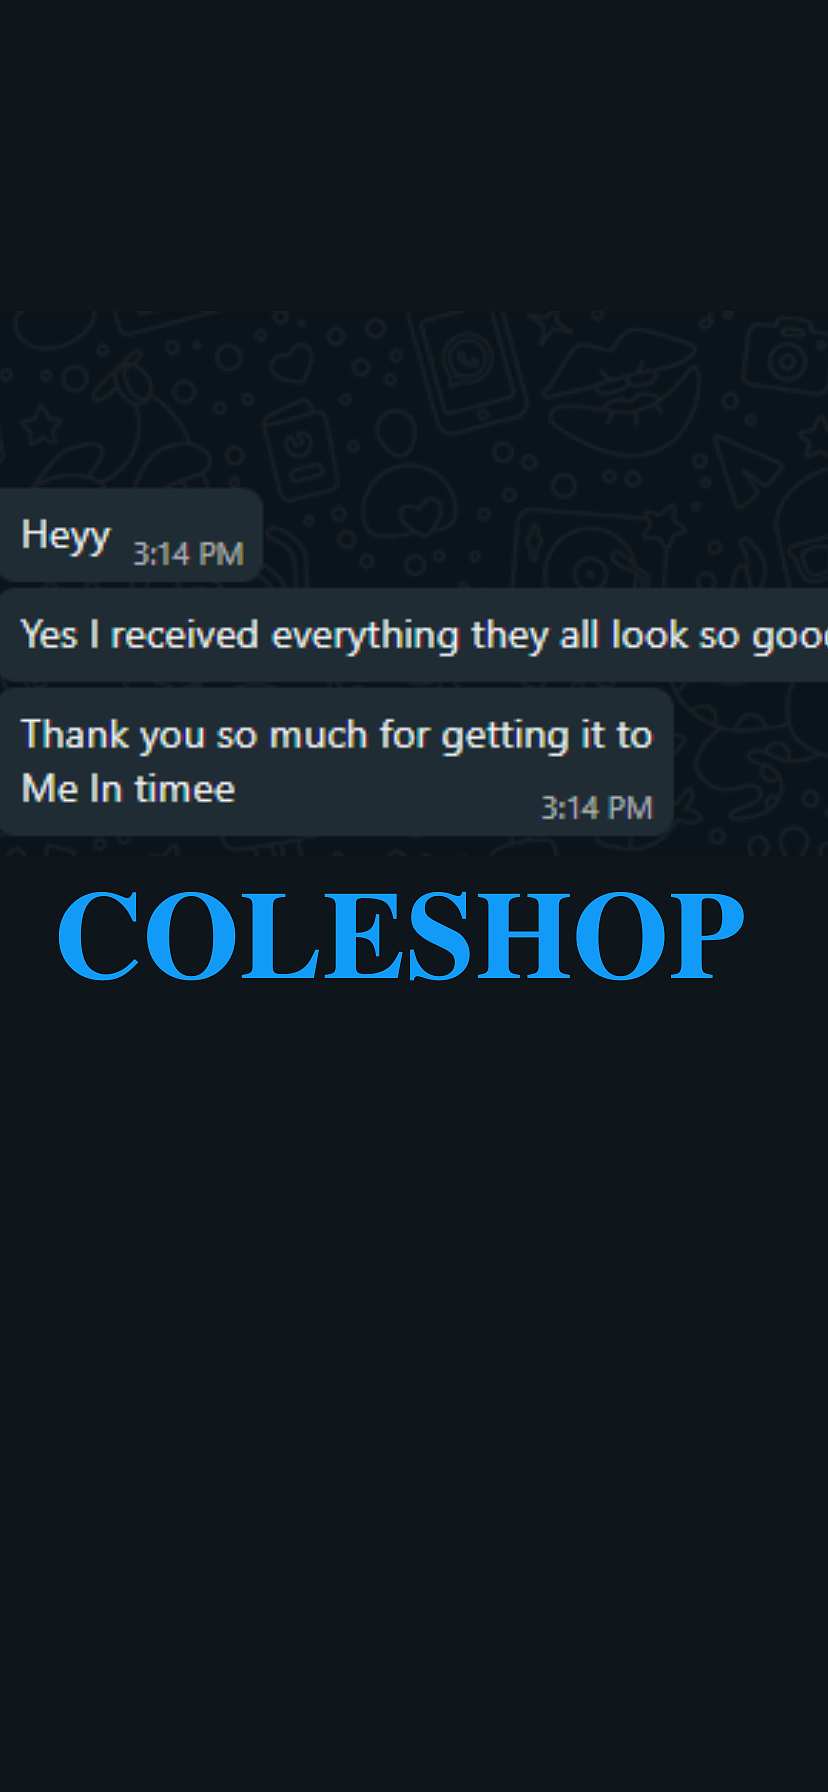Click the heart doodle near the top
828x1792 pixels.
coord(293,361)
